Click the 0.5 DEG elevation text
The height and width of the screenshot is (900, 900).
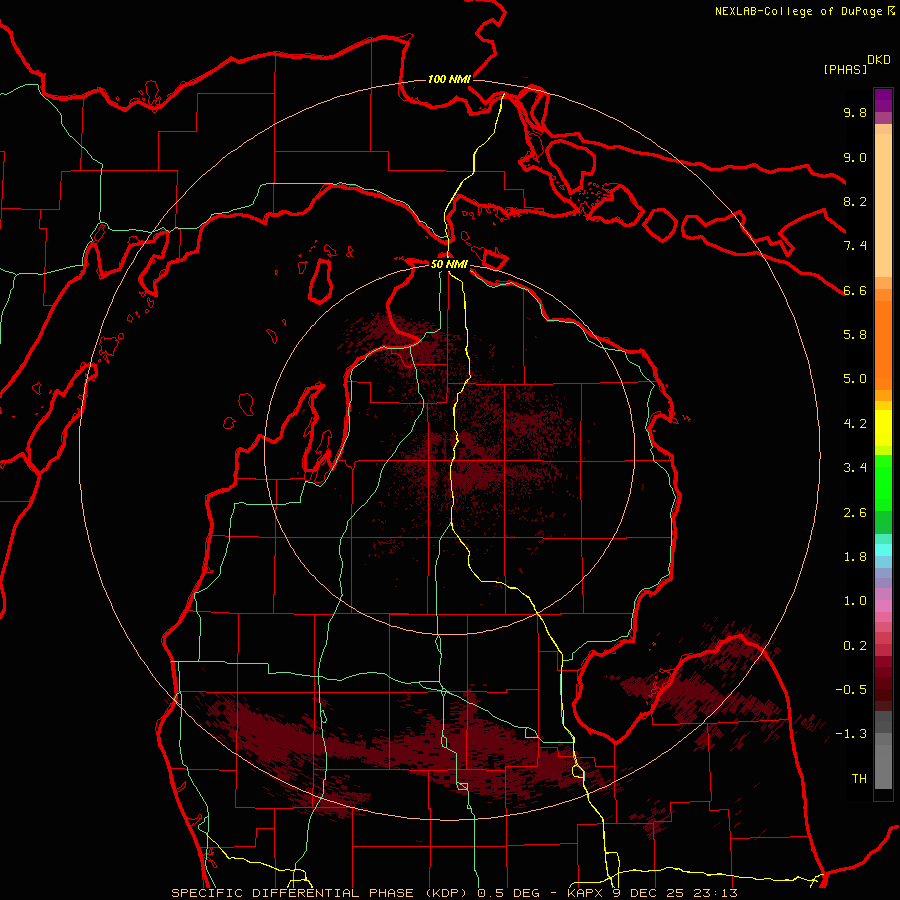(x=509, y=893)
